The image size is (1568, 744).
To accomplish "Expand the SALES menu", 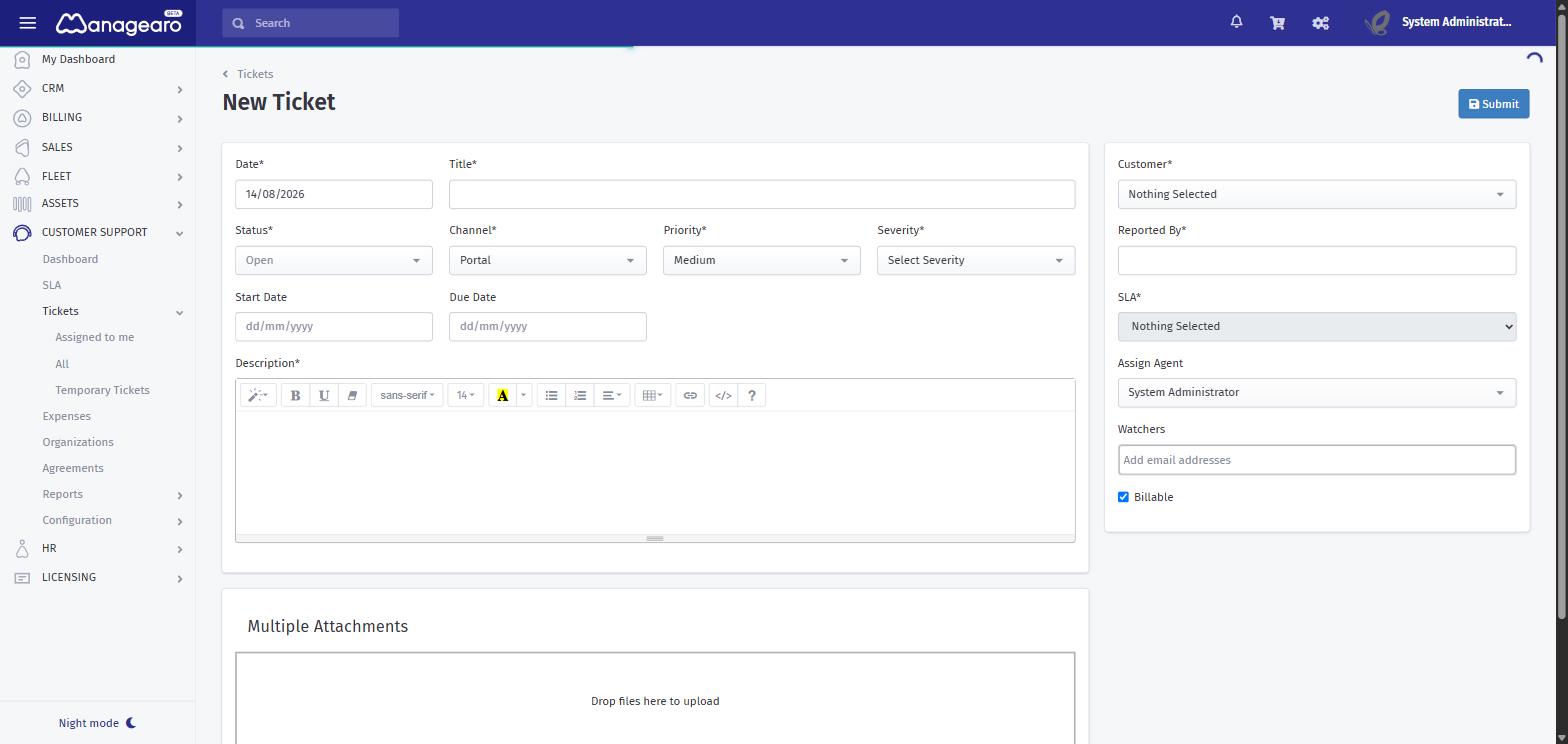I will point(180,149).
